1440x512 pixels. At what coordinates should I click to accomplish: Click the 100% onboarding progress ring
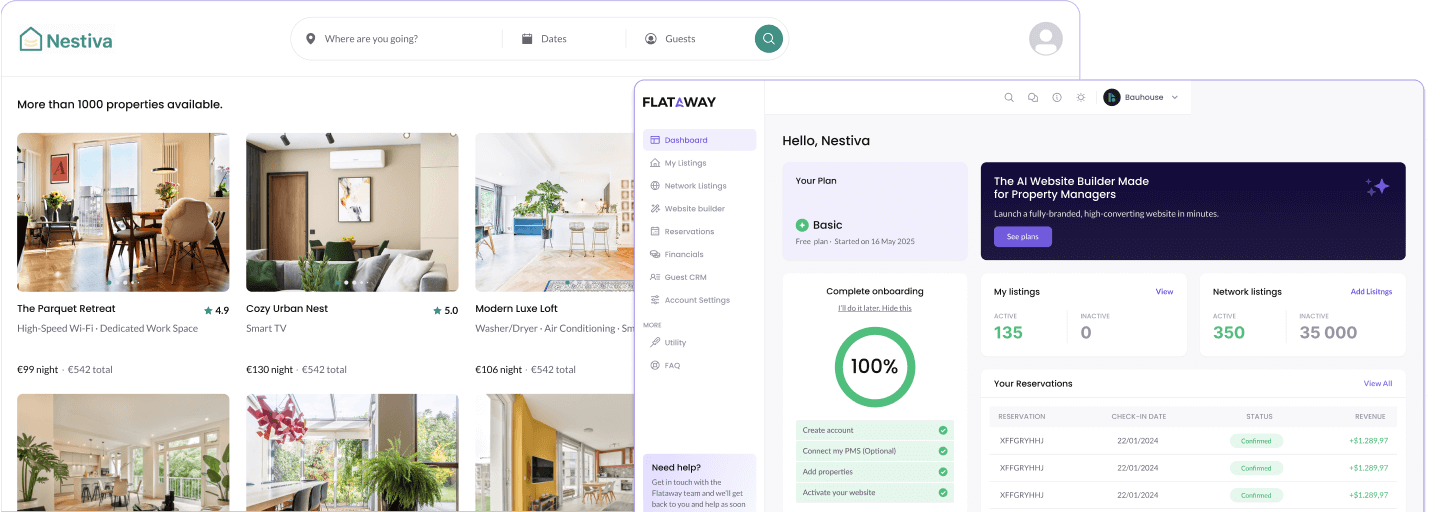tap(874, 366)
